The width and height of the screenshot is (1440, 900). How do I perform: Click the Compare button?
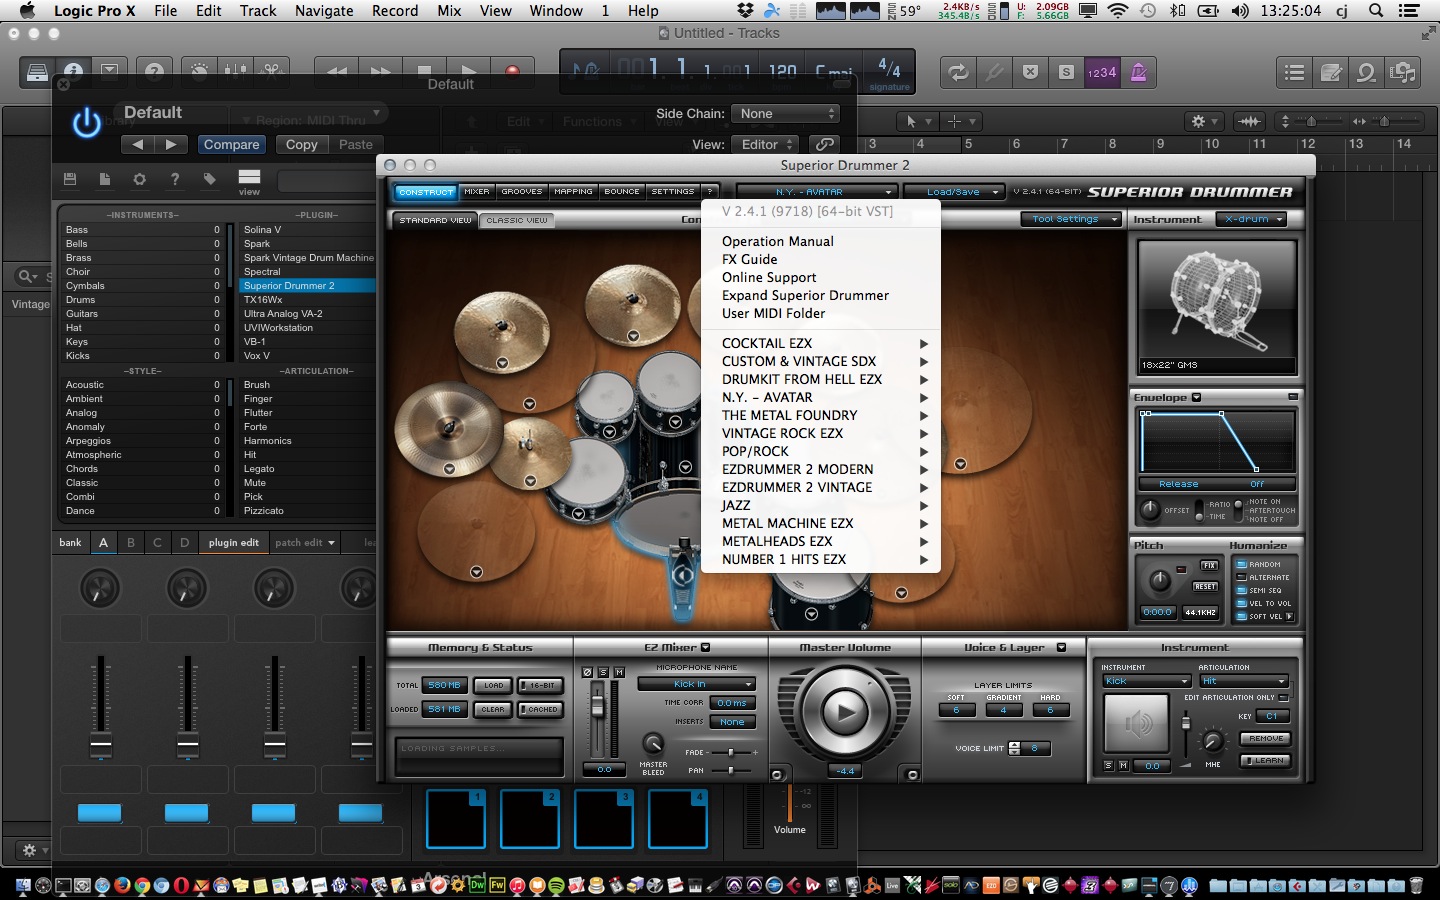(x=231, y=144)
